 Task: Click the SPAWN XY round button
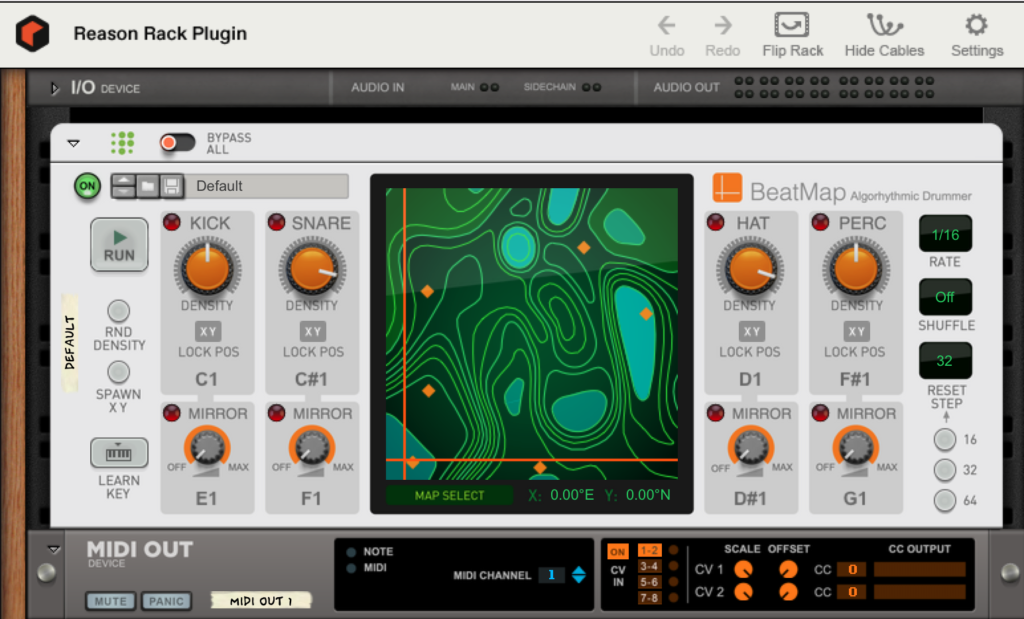(x=118, y=372)
